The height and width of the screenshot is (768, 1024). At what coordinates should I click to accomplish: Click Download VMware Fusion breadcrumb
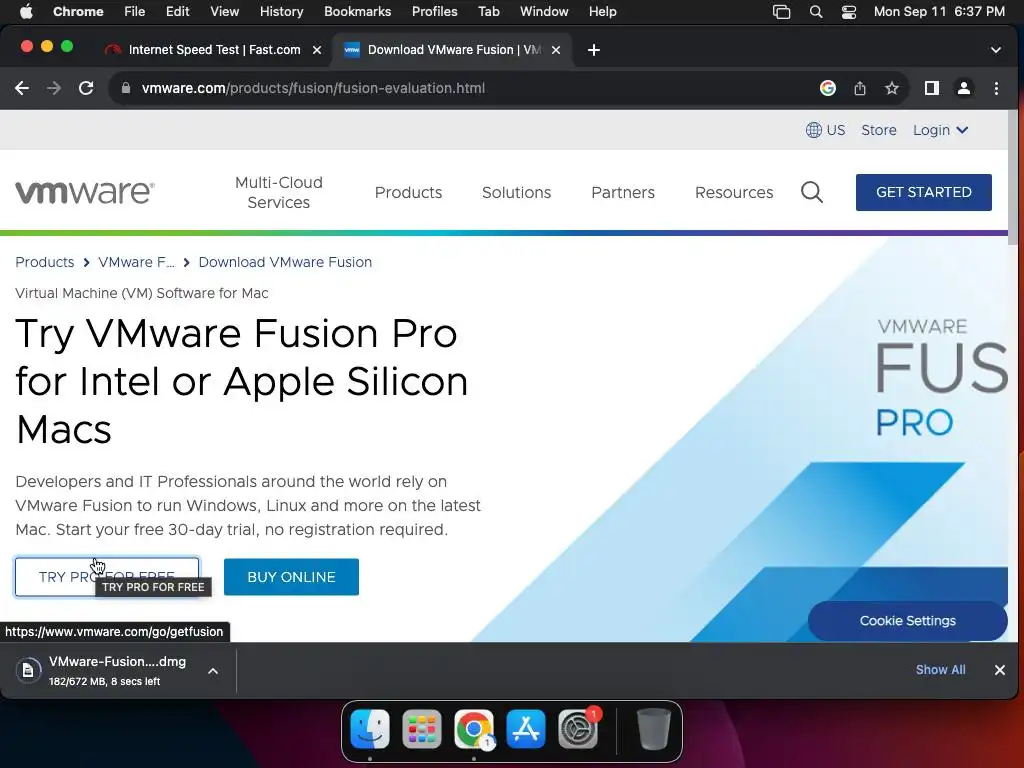coord(285,262)
